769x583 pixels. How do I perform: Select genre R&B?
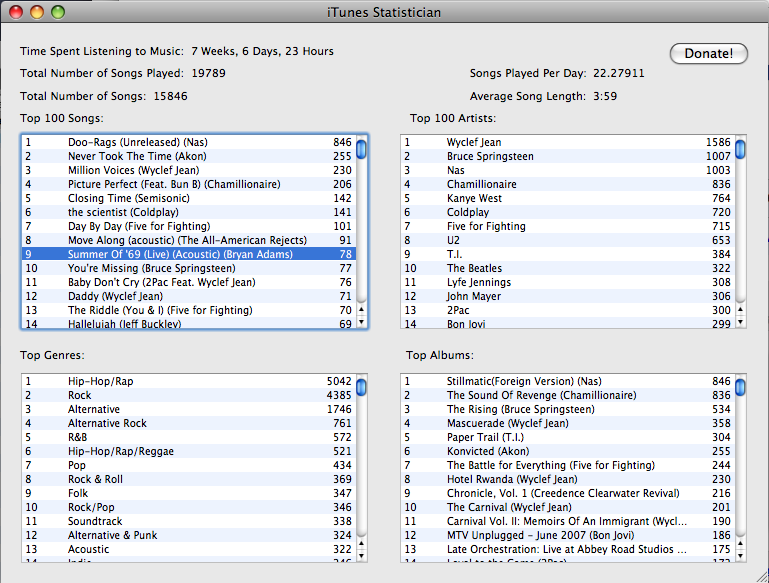(x=189, y=437)
